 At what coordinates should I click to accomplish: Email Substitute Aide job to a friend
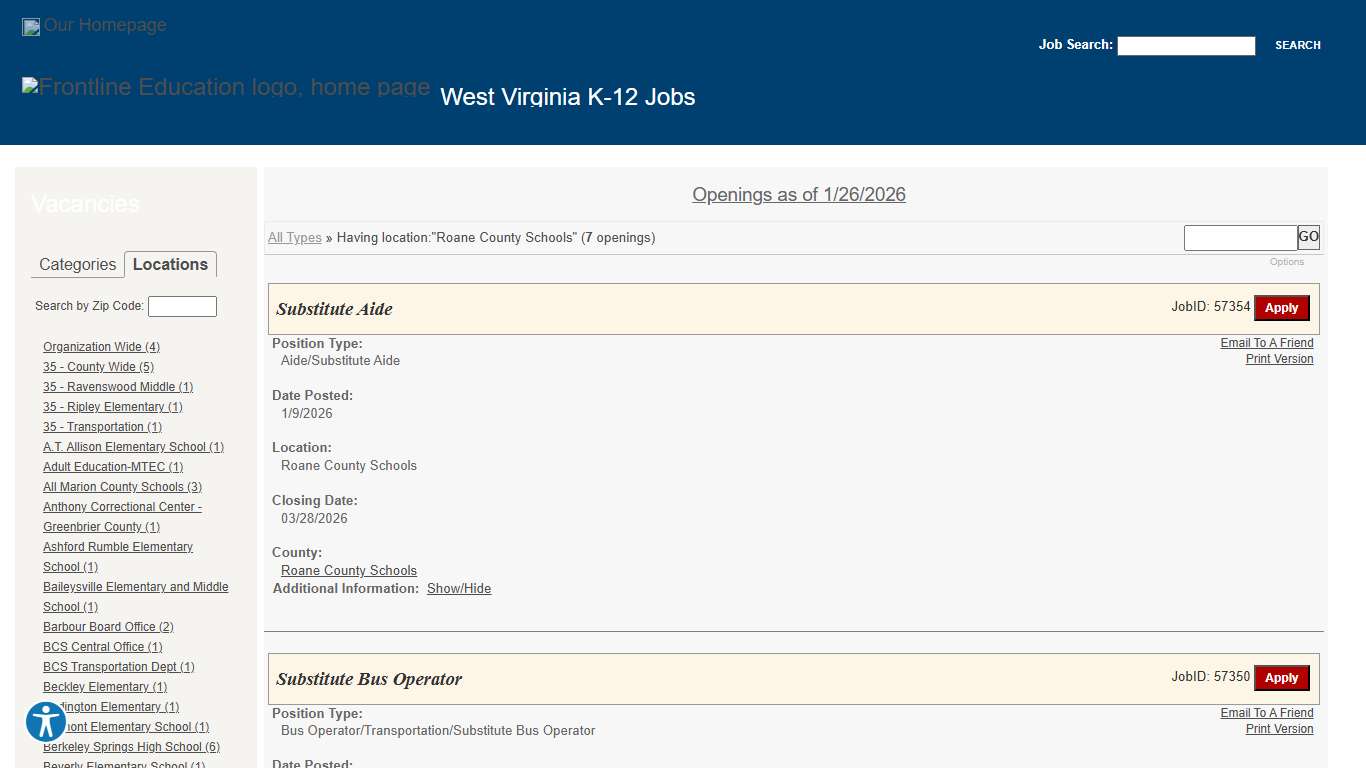click(x=1266, y=343)
